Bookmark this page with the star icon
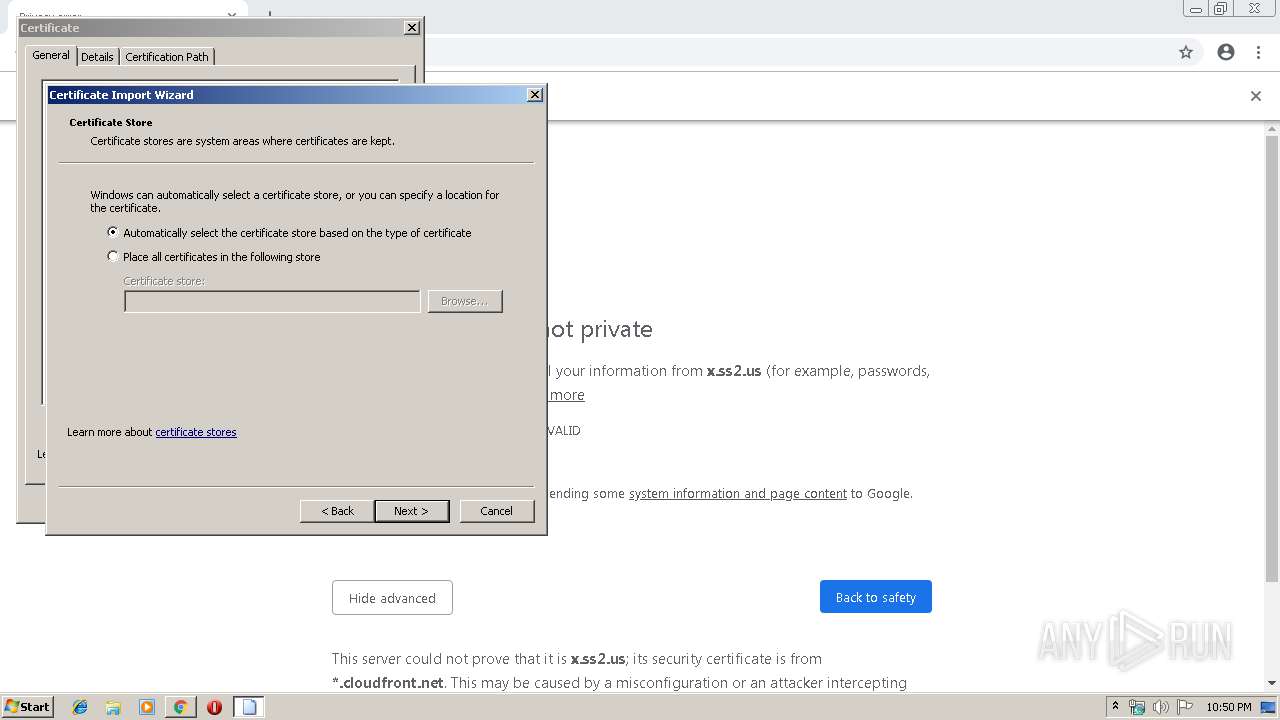1280x720 pixels. tap(1186, 52)
